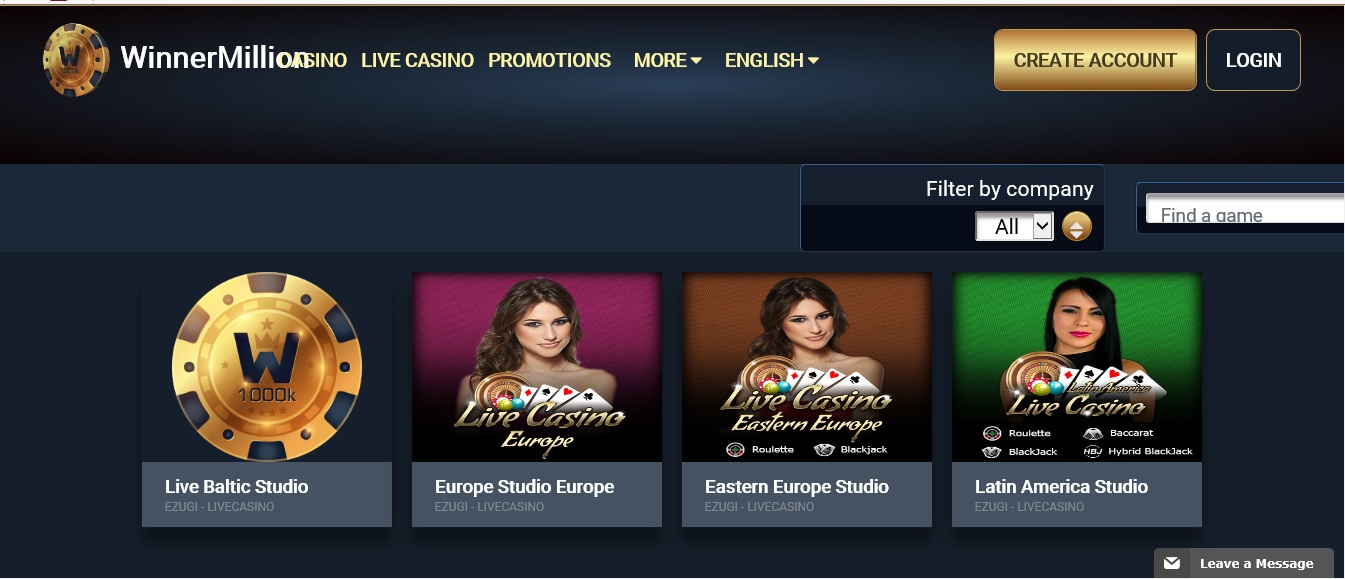Click the gold sort arrows icon beside All

[x=1076, y=227]
